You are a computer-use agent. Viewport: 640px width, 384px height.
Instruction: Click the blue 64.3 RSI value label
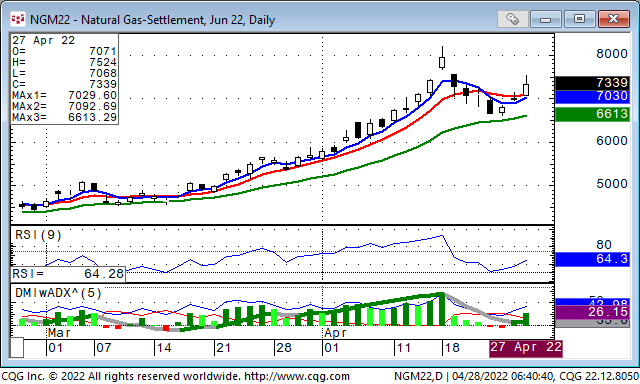coord(592,259)
